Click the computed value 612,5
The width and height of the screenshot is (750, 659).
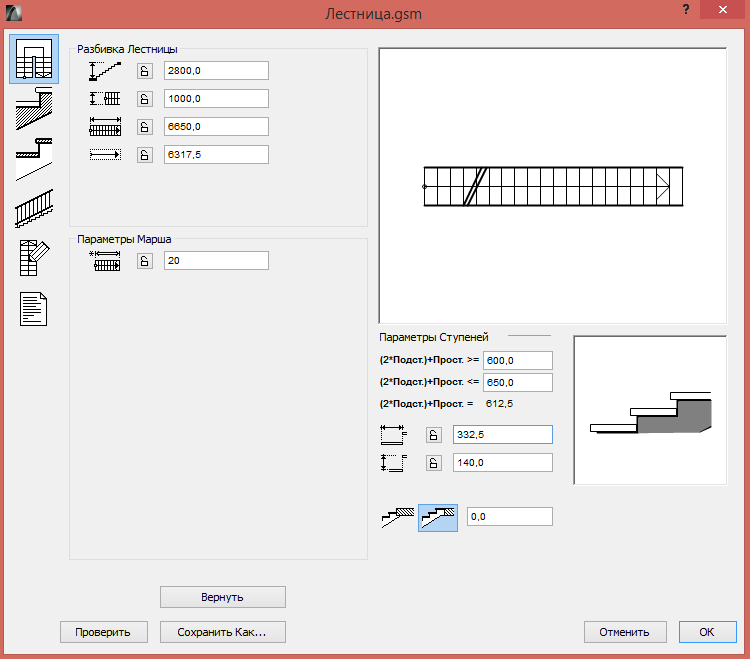click(499, 404)
